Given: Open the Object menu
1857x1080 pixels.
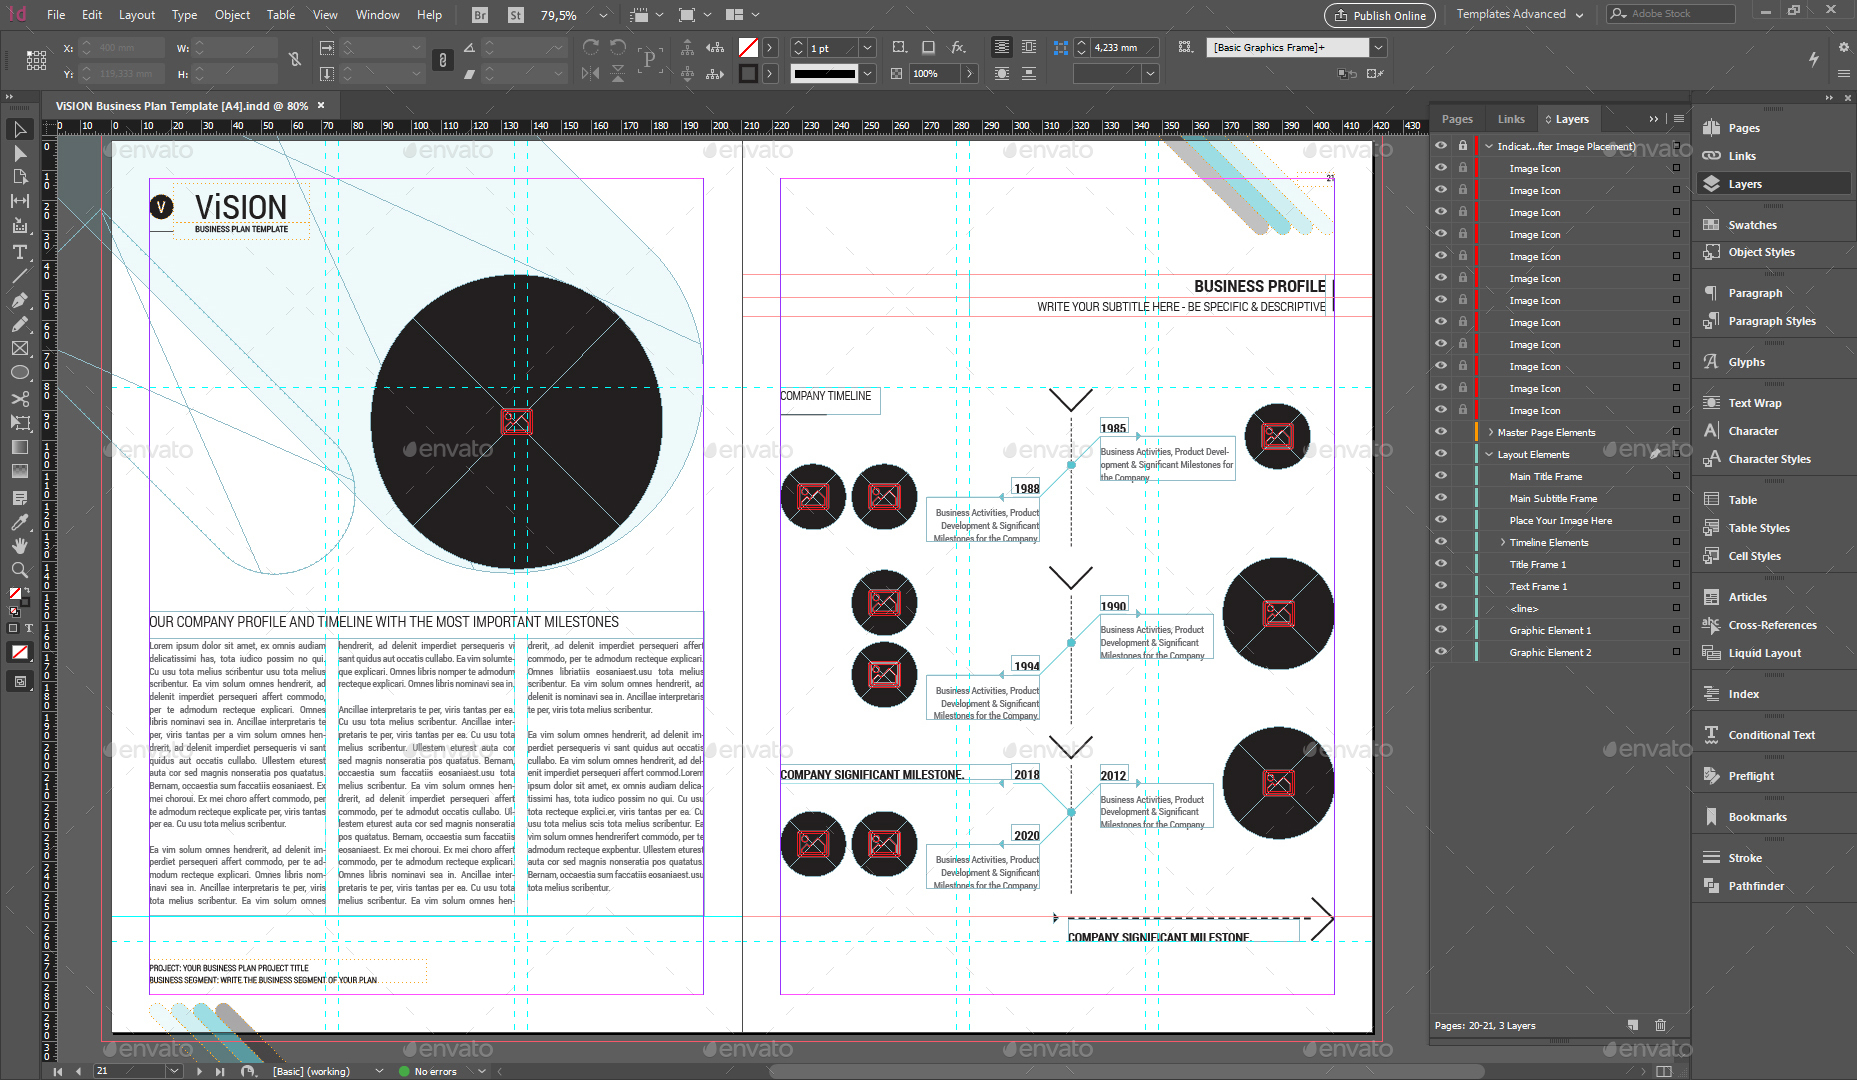Looking at the screenshot, I should 232,15.
